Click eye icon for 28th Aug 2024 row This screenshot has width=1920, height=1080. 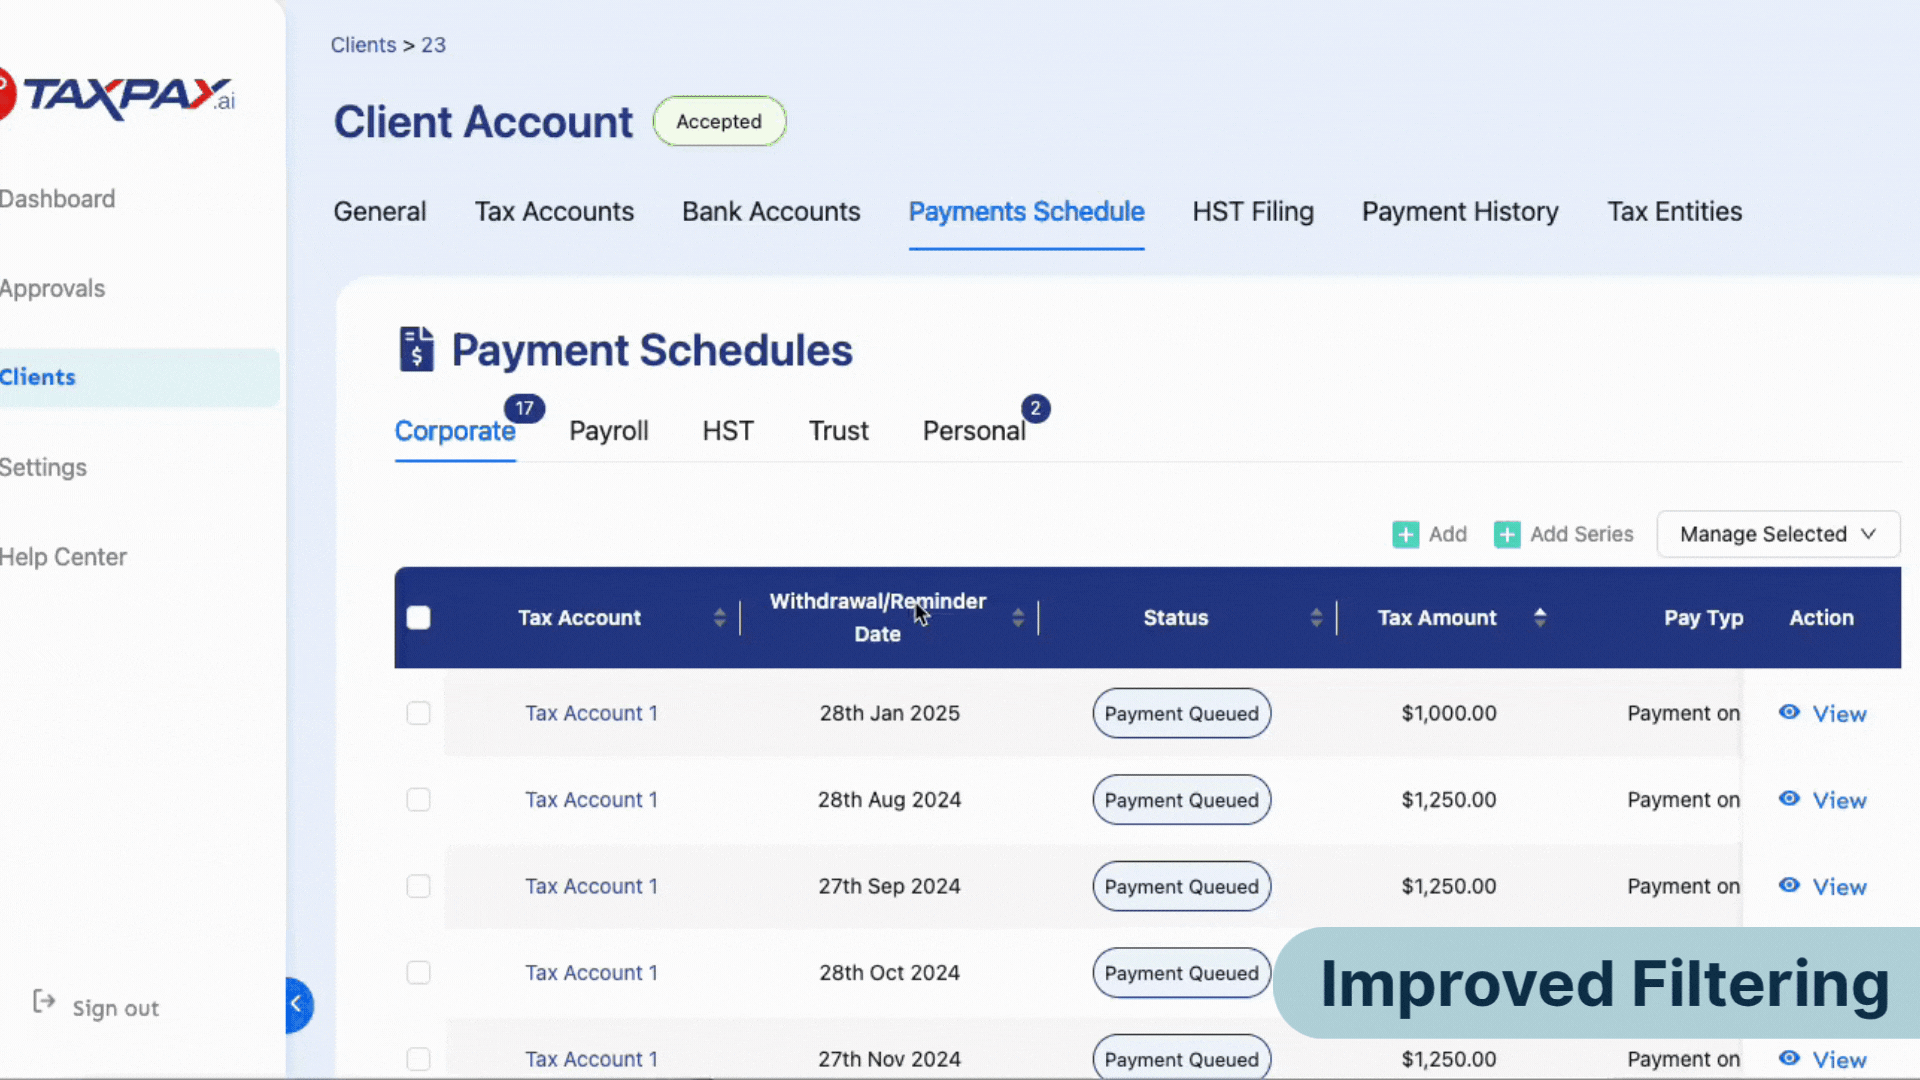coord(1789,799)
